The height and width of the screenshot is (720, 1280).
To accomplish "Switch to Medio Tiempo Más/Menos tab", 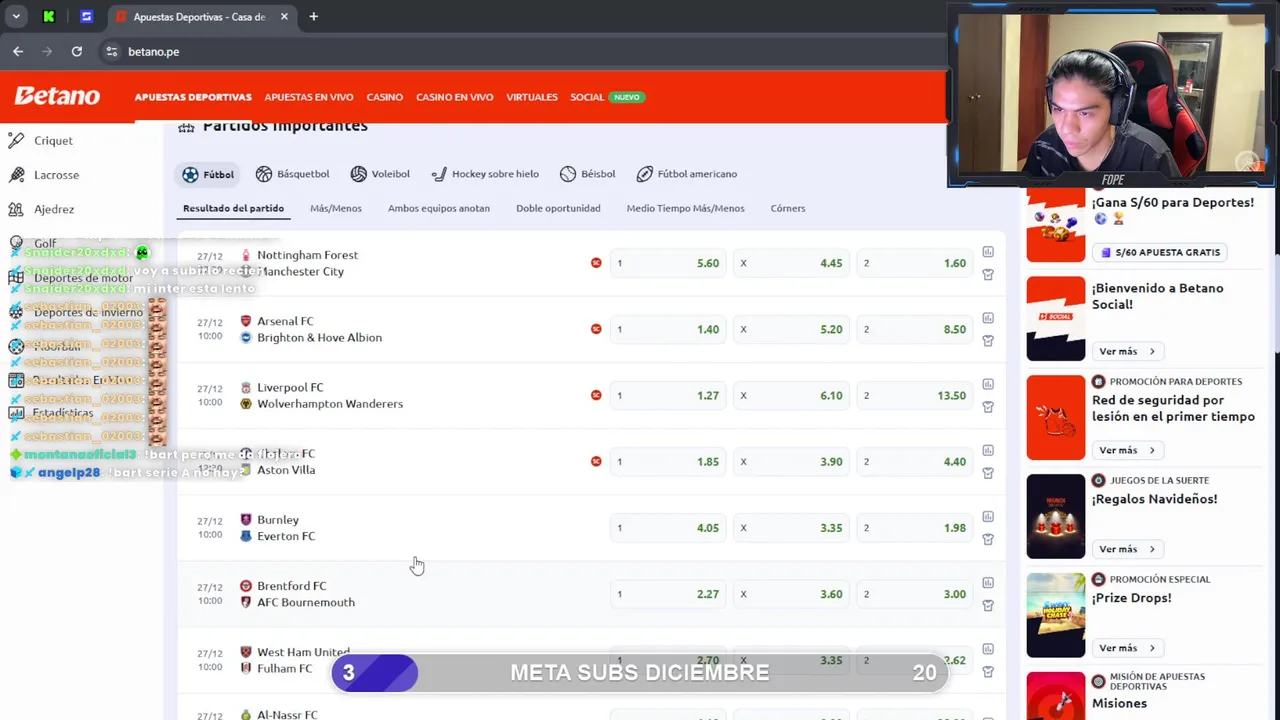I will click(685, 208).
